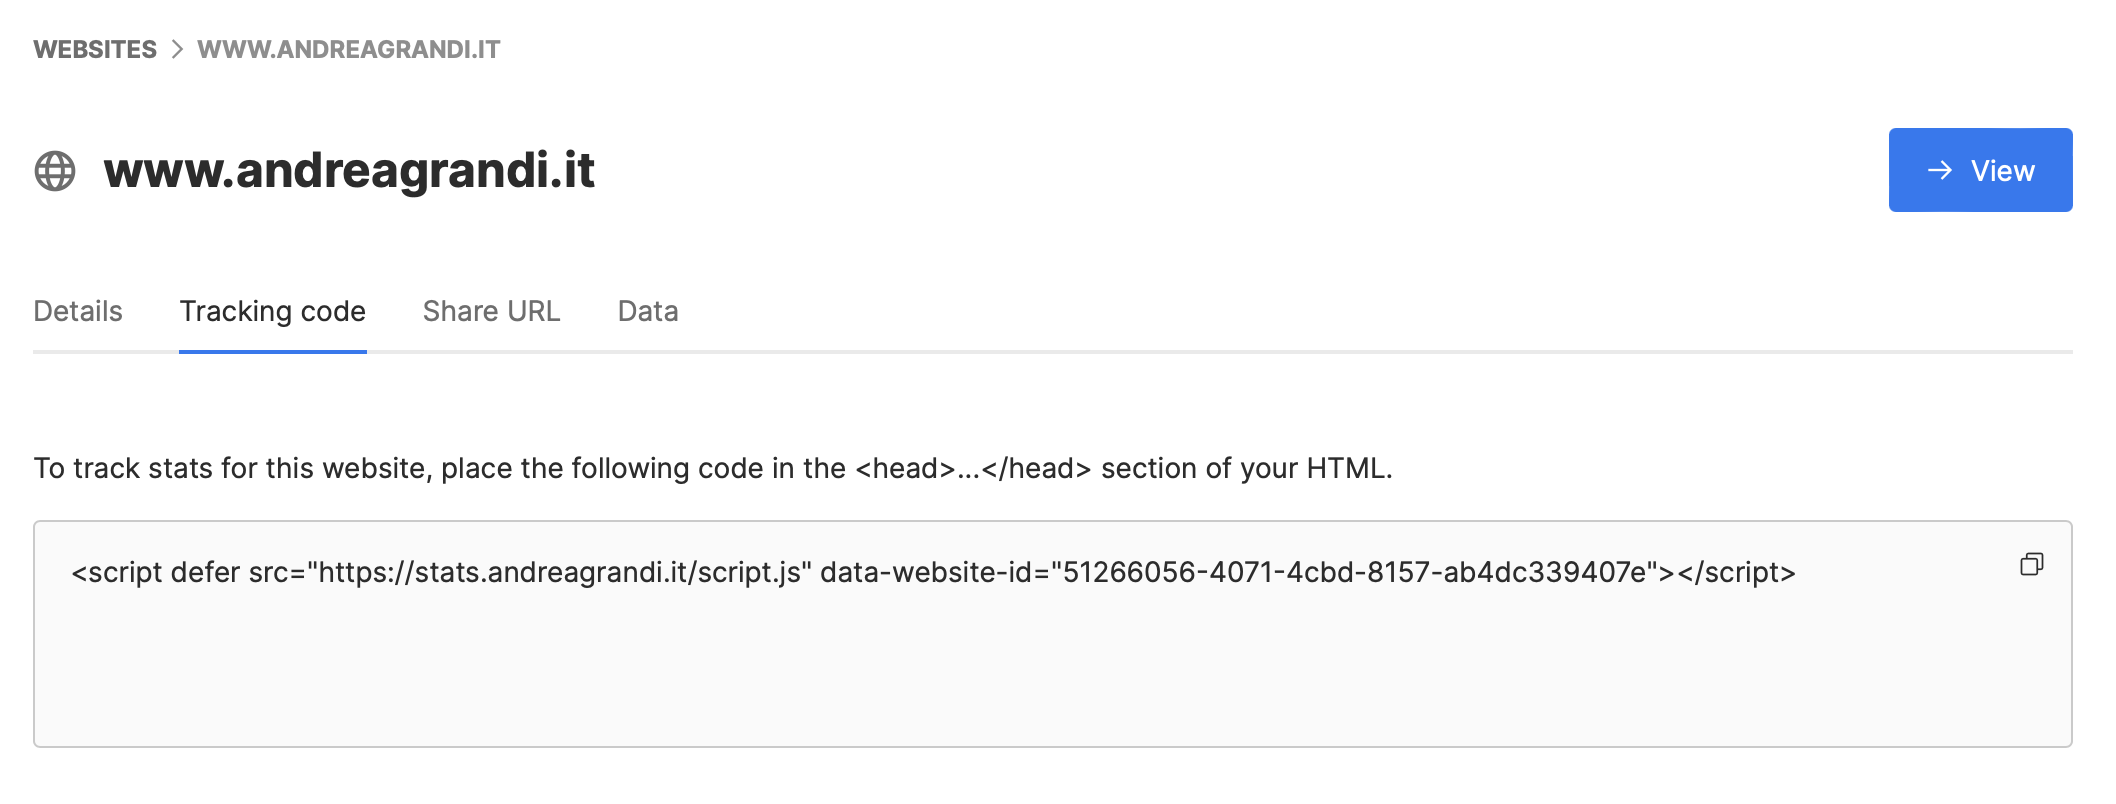This screenshot has width=2116, height=804.
Task: Click WWW.ANDREAGRANDI.IT breadcrumb item
Action: point(349,49)
